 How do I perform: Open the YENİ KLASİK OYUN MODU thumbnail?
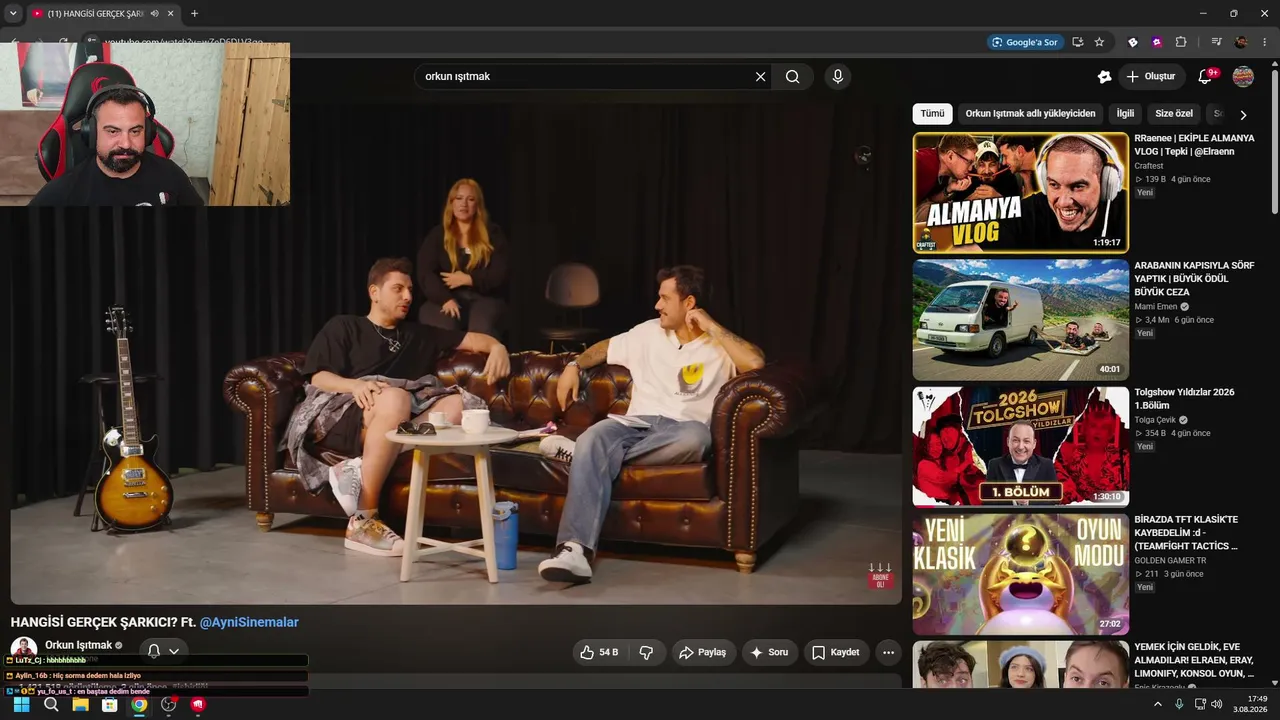[x=1021, y=574]
